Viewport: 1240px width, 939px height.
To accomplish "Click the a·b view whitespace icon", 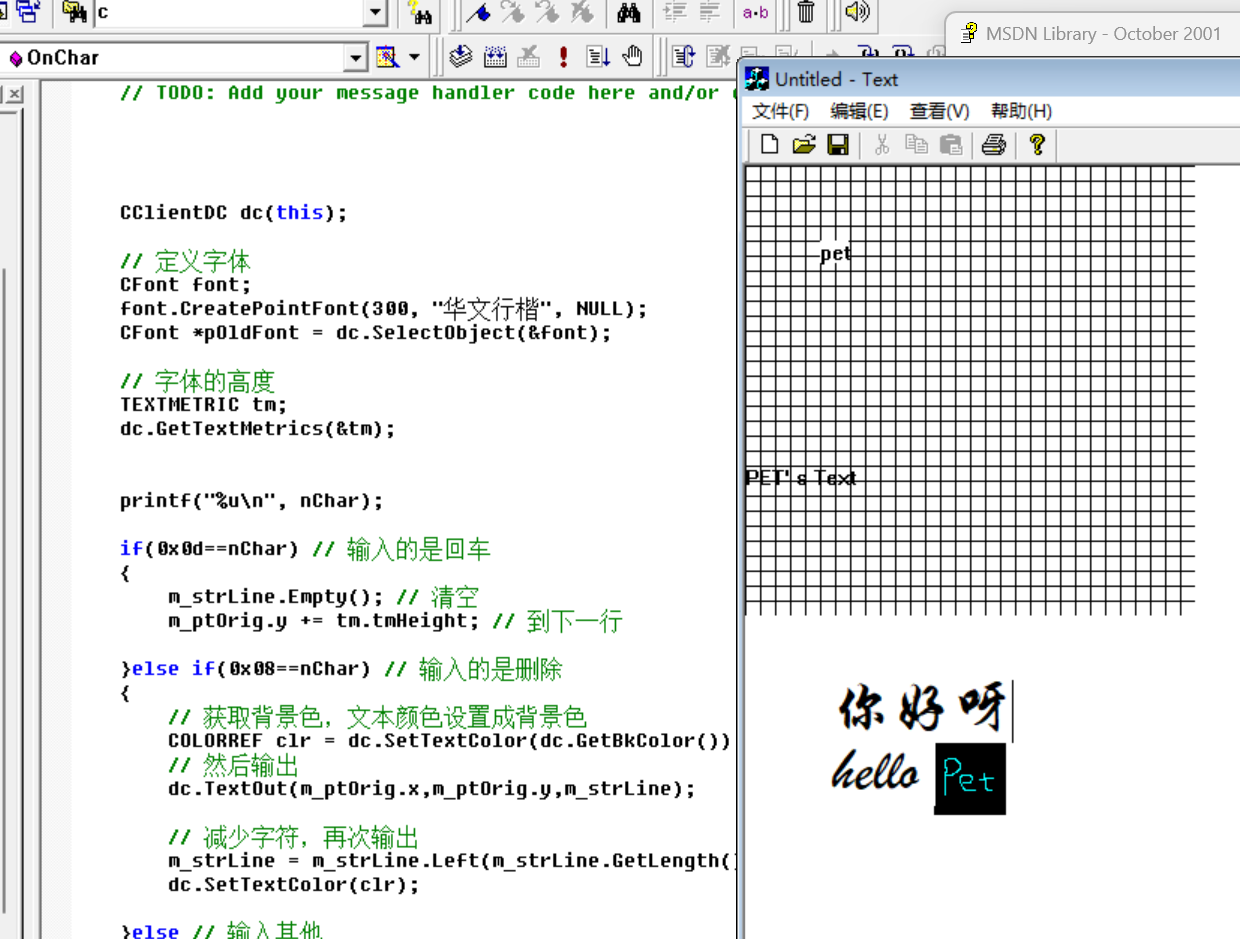I will point(756,13).
